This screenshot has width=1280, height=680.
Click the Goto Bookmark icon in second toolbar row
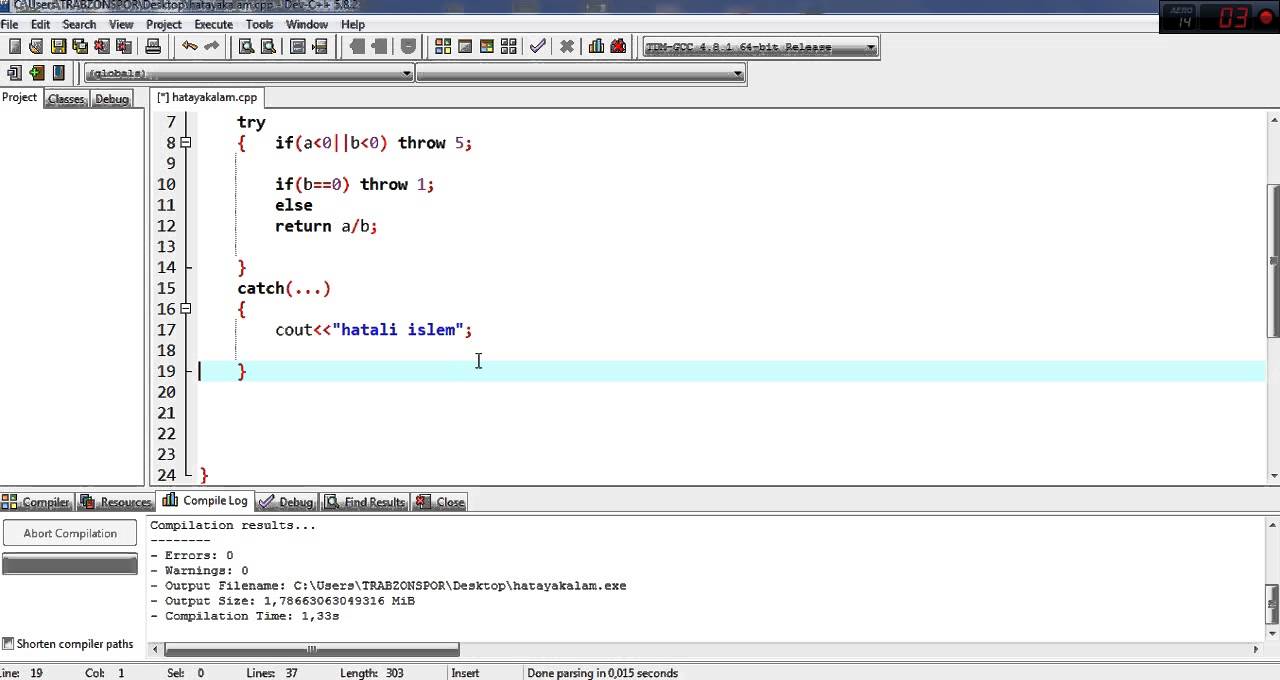(x=58, y=73)
